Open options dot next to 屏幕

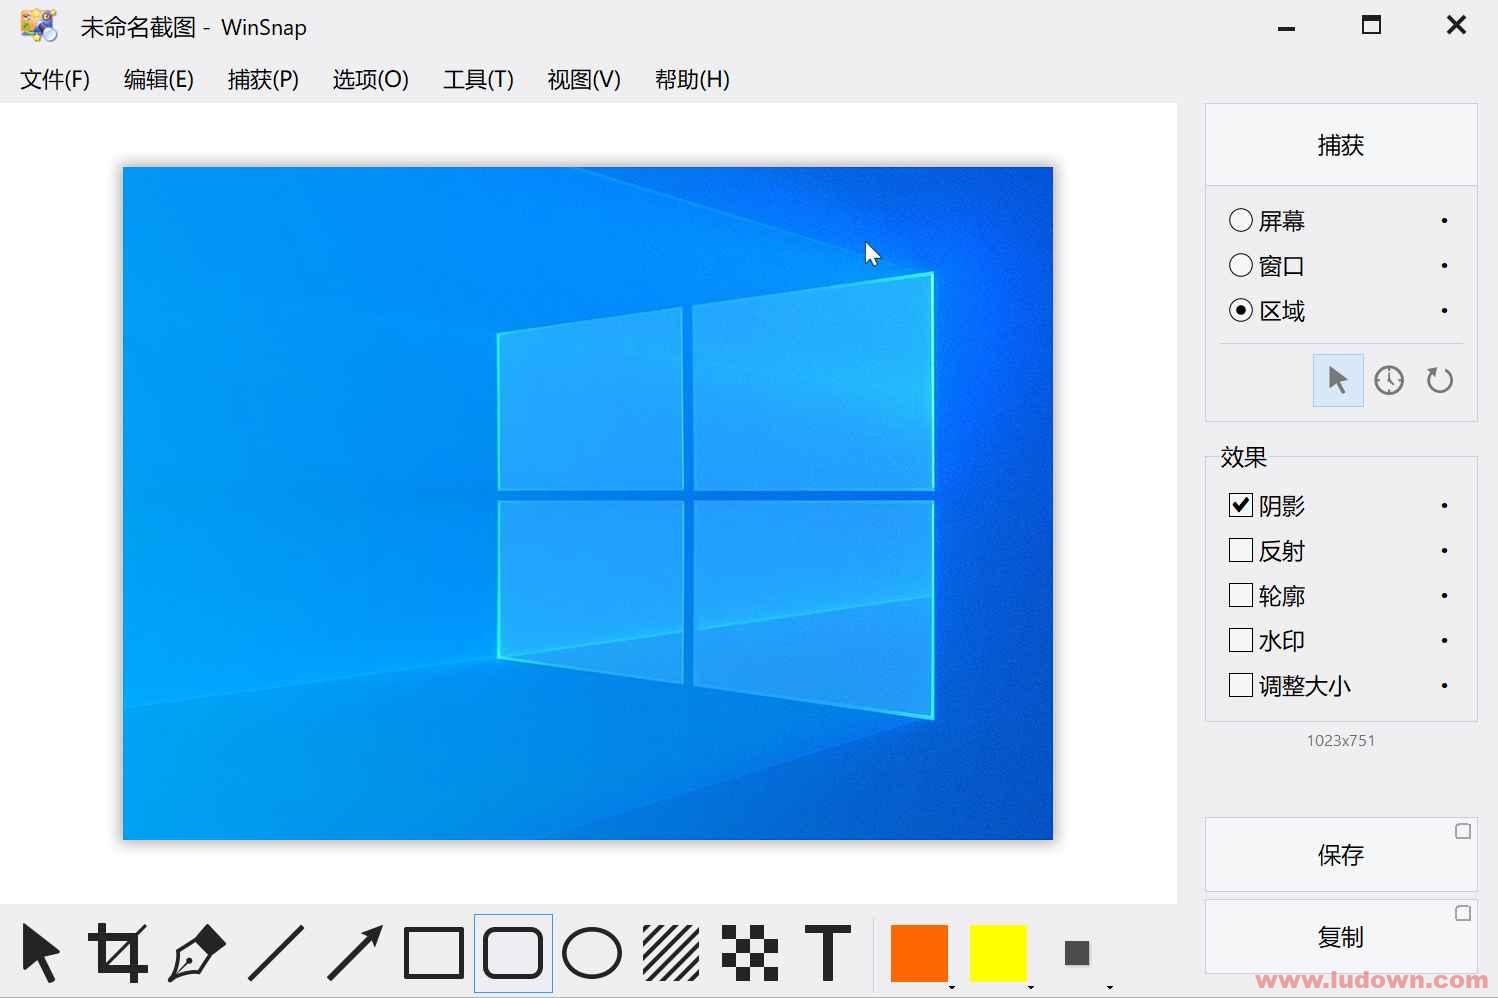click(1445, 220)
